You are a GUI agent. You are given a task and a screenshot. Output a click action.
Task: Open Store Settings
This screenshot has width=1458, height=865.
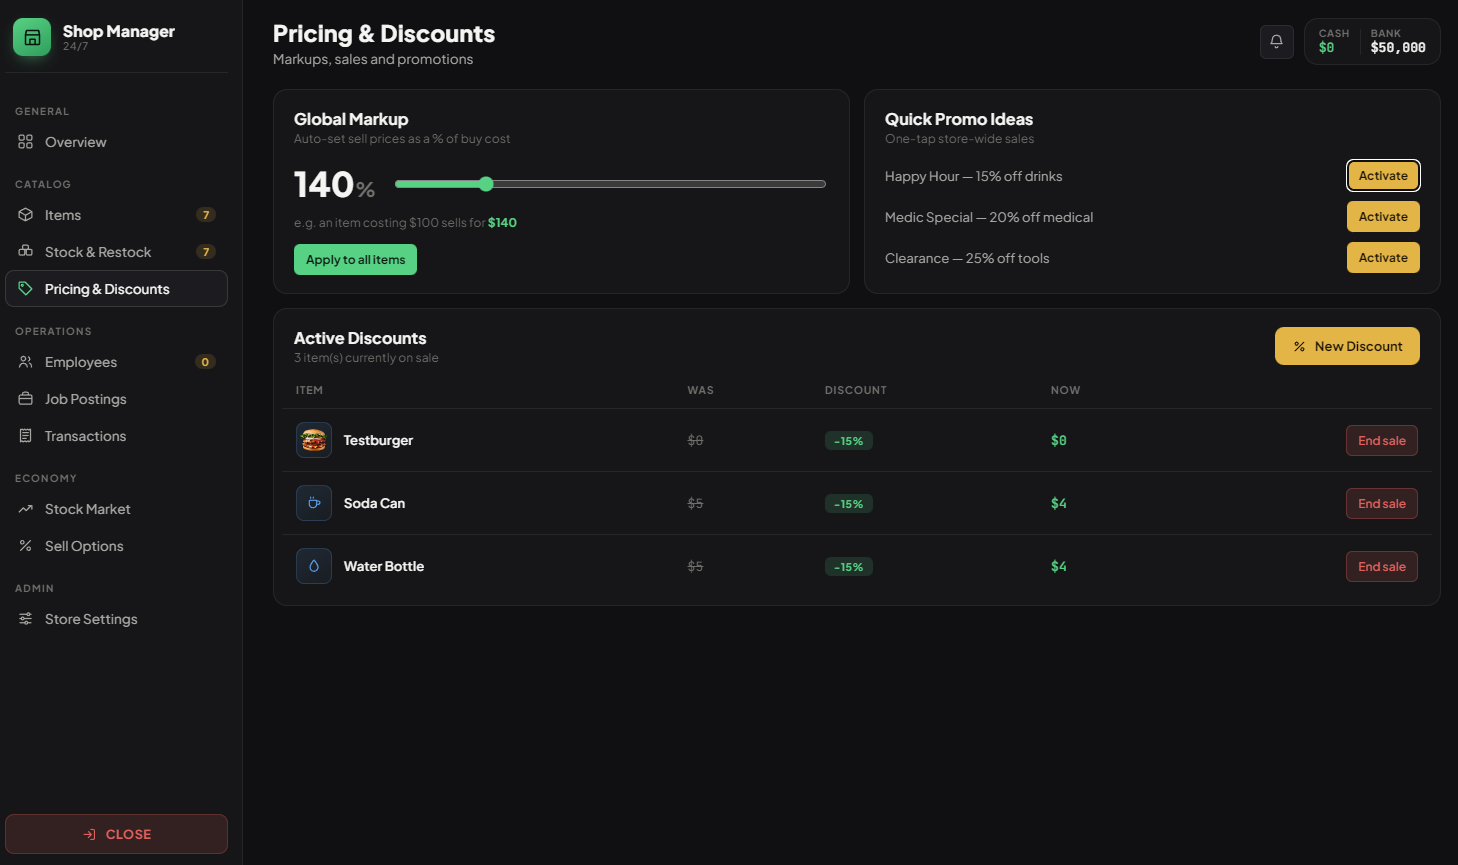[x=116, y=619]
